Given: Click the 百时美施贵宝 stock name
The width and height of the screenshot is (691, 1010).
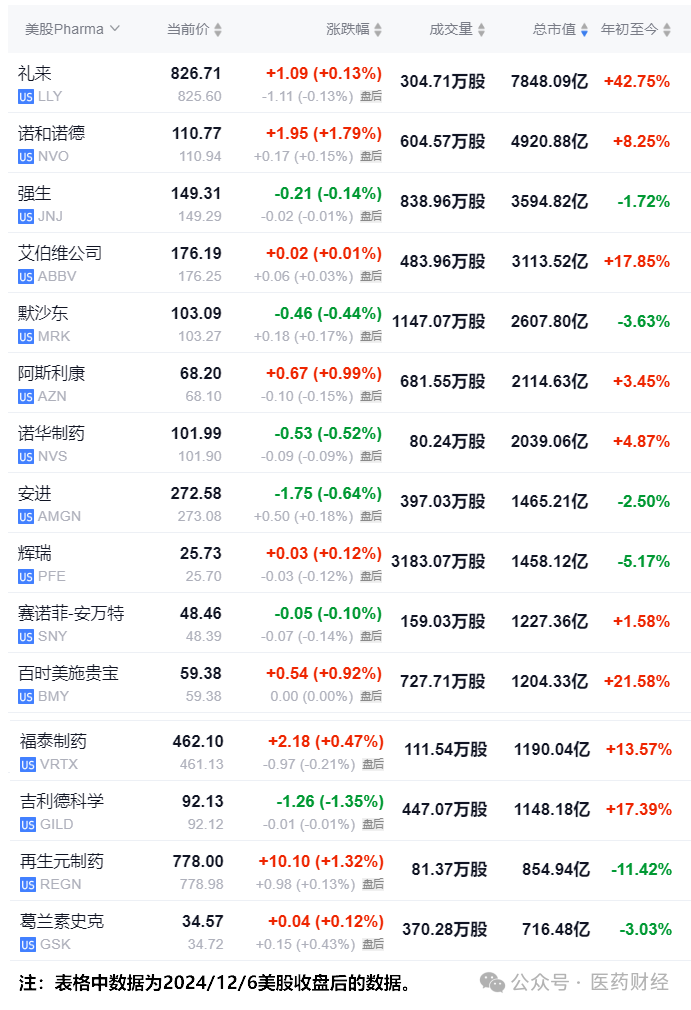Looking at the screenshot, I should 68,673.
